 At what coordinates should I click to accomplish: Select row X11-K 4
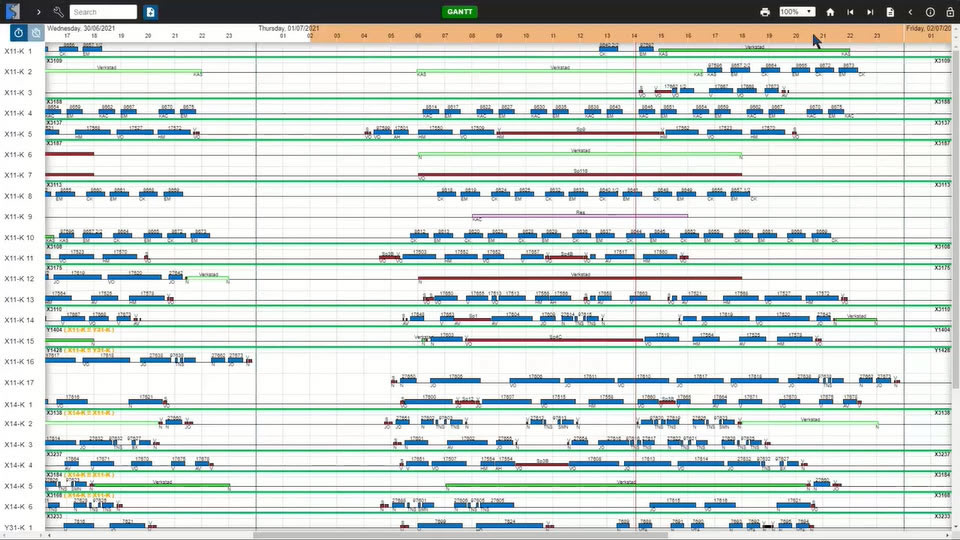[18, 113]
